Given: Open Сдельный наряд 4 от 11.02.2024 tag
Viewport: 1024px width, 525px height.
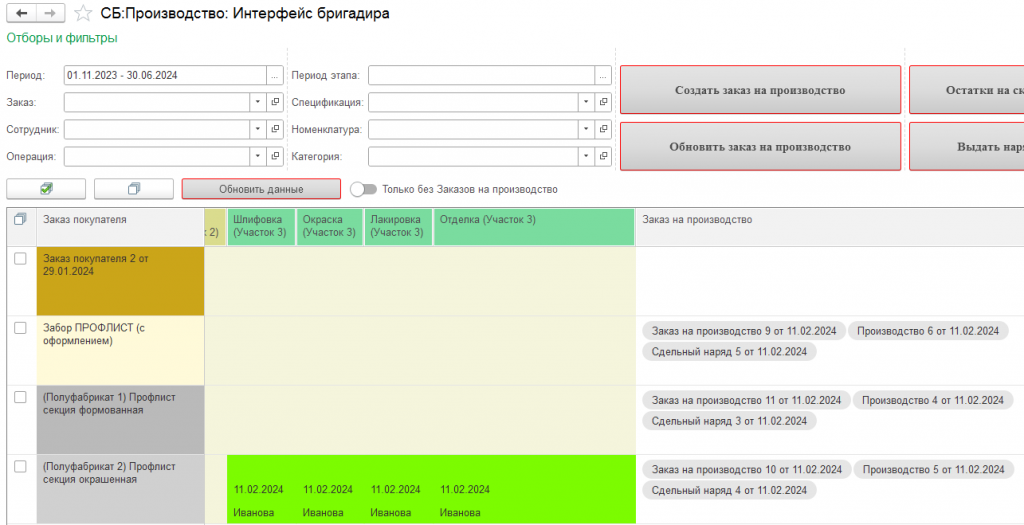Looking at the screenshot, I should pyautogui.click(x=729, y=490).
